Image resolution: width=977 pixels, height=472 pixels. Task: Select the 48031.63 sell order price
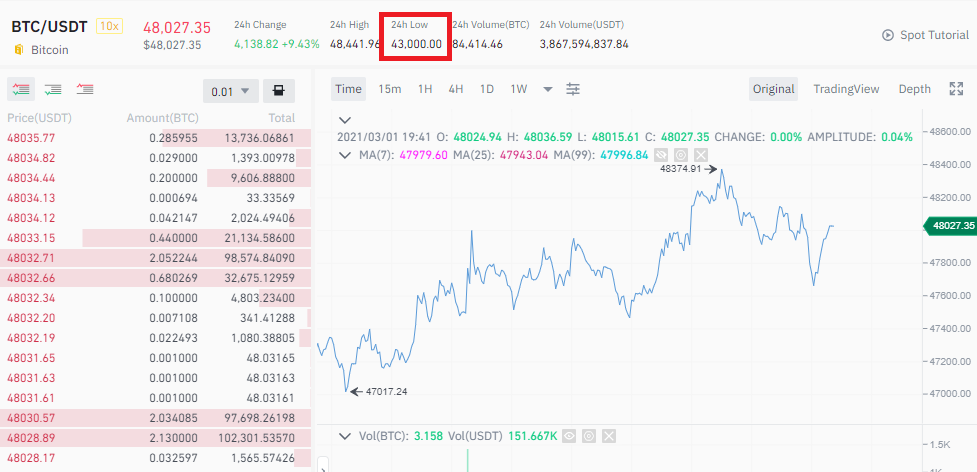(x=31, y=378)
